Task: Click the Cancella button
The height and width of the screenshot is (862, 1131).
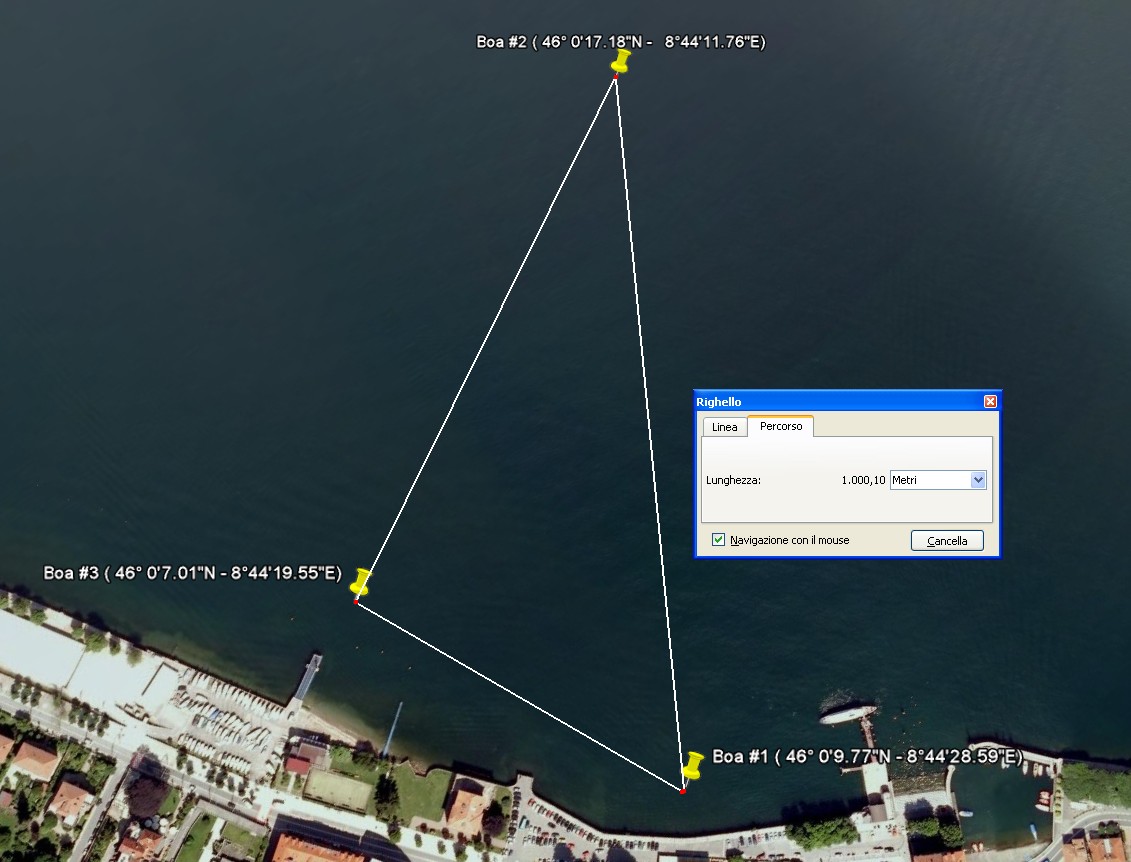Action: tap(947, 541)
